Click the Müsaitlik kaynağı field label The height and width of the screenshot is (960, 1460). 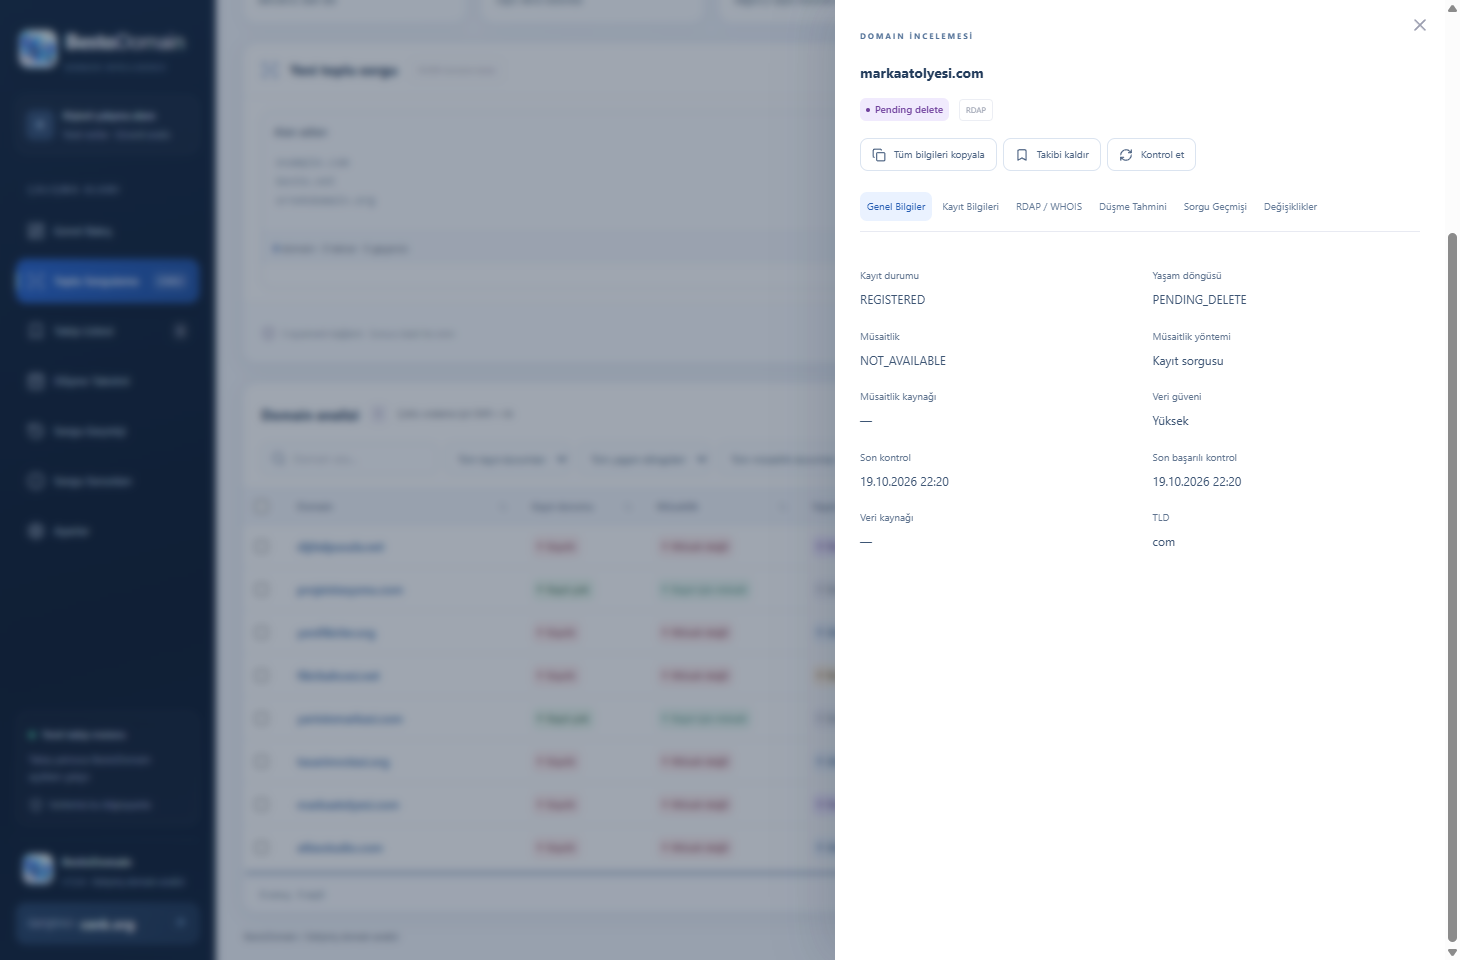(x=898, y=397)
